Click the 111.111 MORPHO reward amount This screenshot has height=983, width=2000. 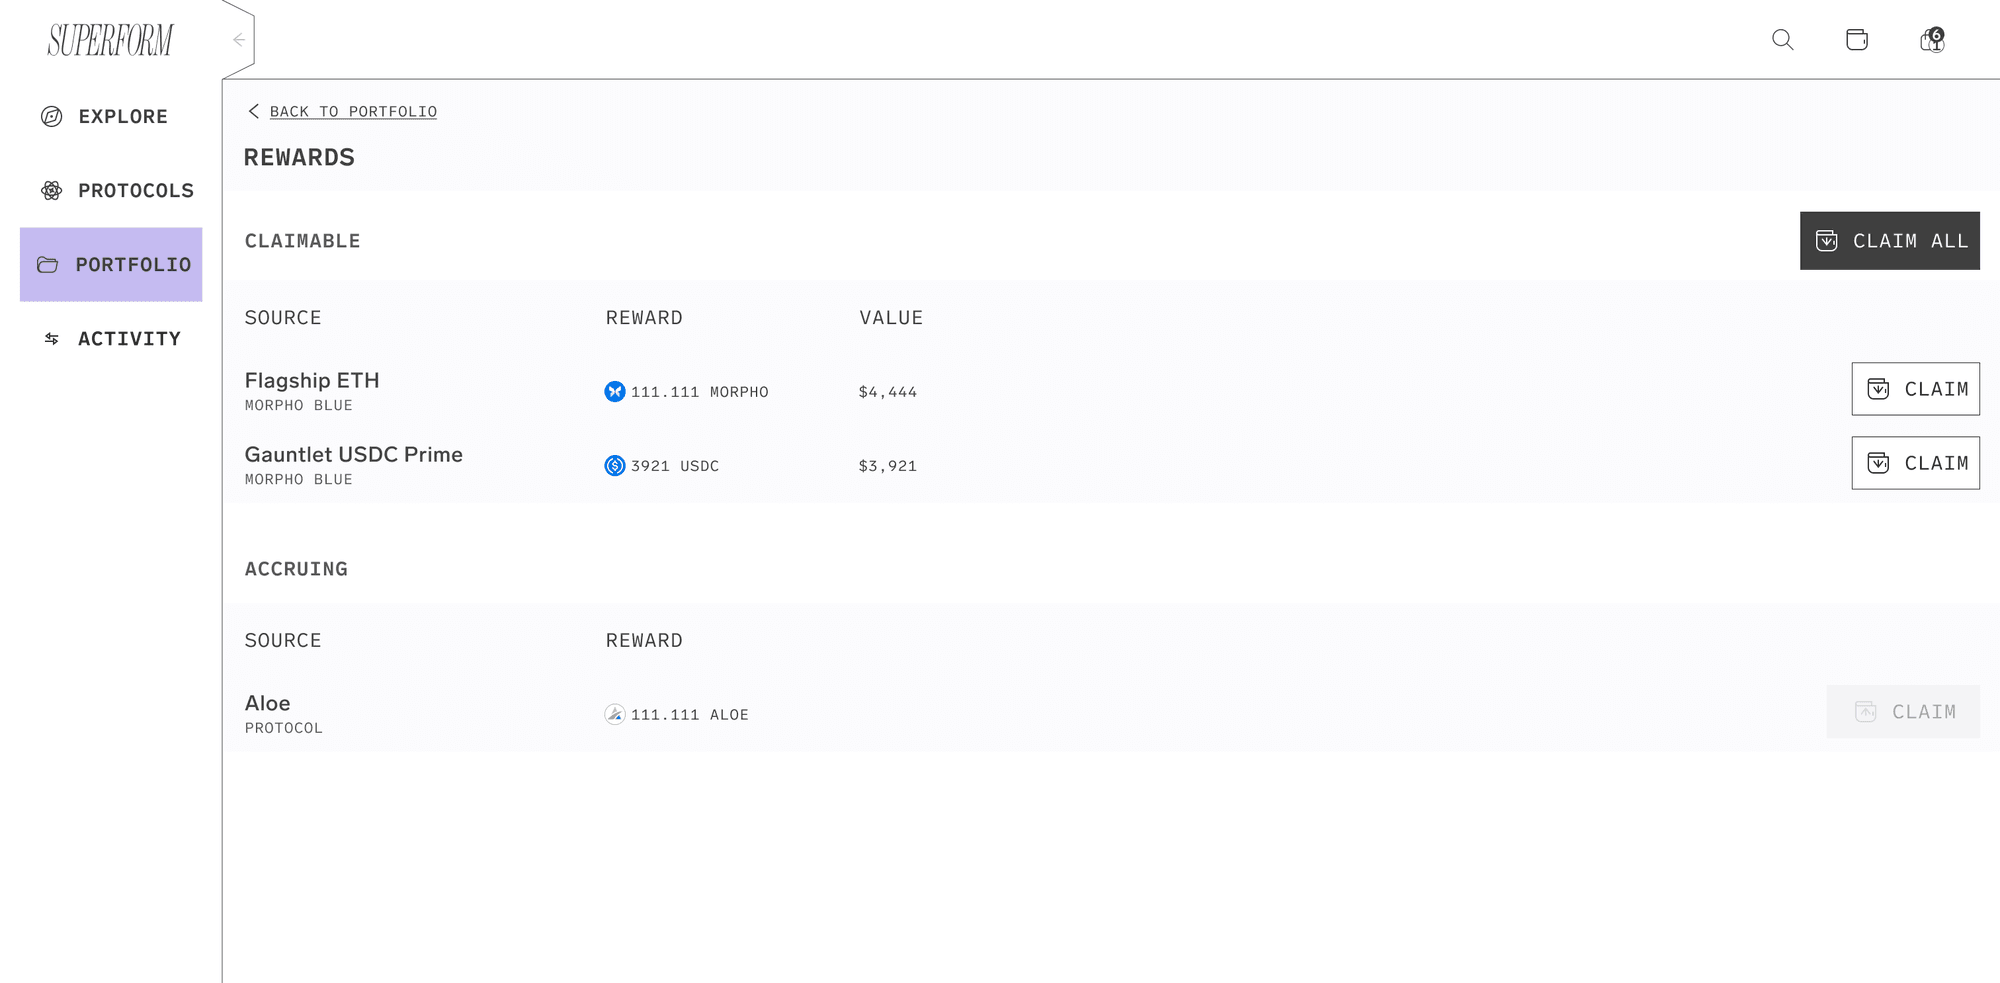[700, 392]
